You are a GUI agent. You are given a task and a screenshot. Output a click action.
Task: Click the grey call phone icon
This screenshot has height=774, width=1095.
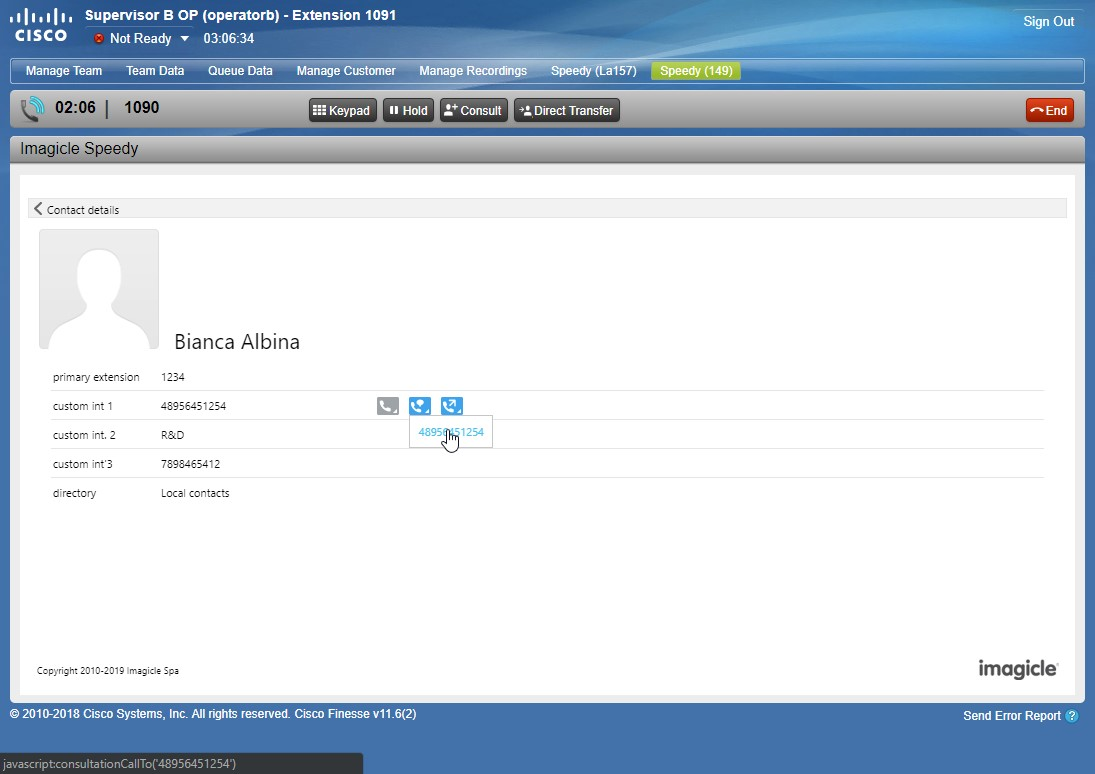click(387, 406)
